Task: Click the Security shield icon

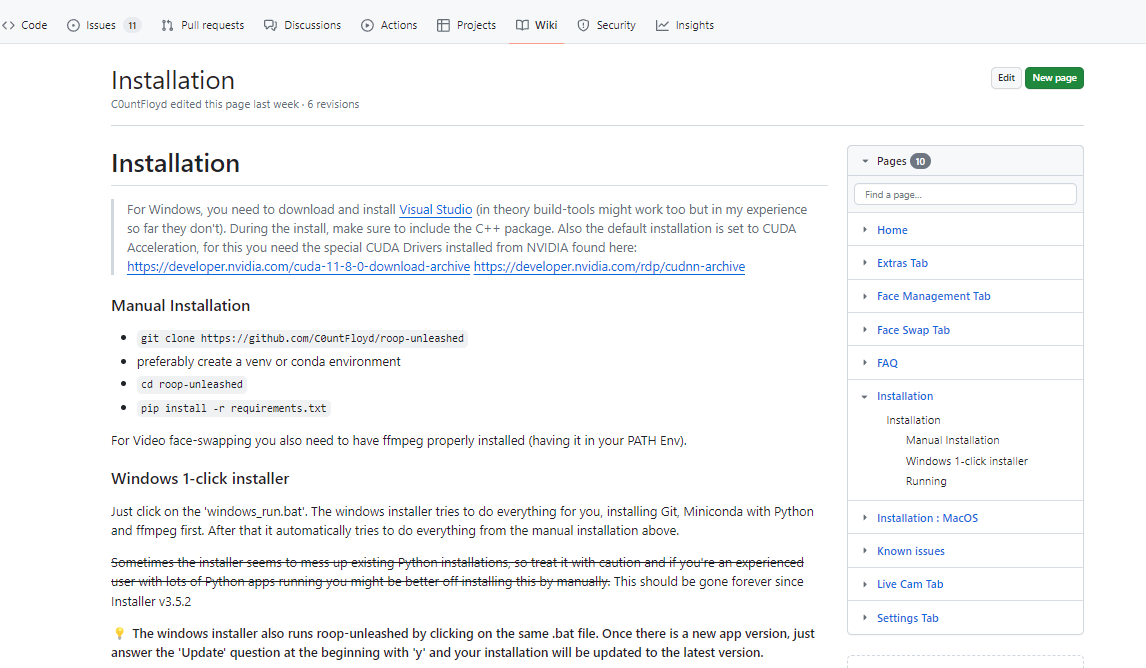Action: coord(583,25)
